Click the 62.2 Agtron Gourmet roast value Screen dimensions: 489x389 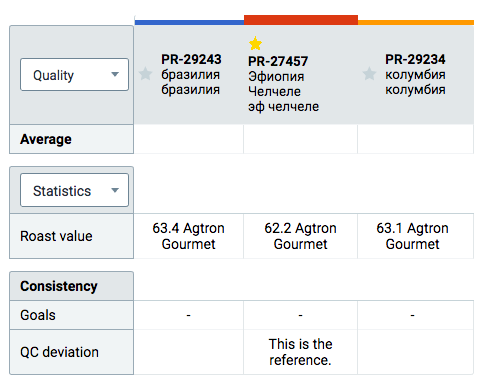point(300,236)
